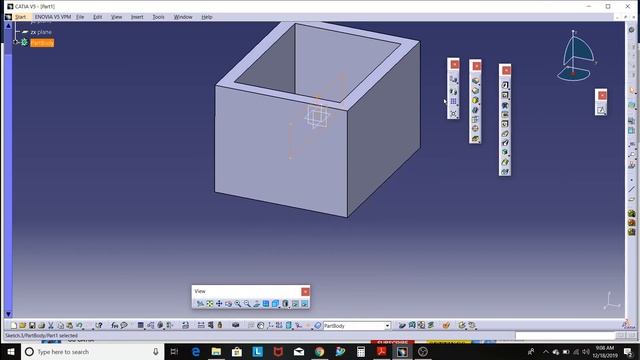Image resolution: width=640 pixels, height=360 pixels.
Task: Open the View menu
Action: (116, 17)
